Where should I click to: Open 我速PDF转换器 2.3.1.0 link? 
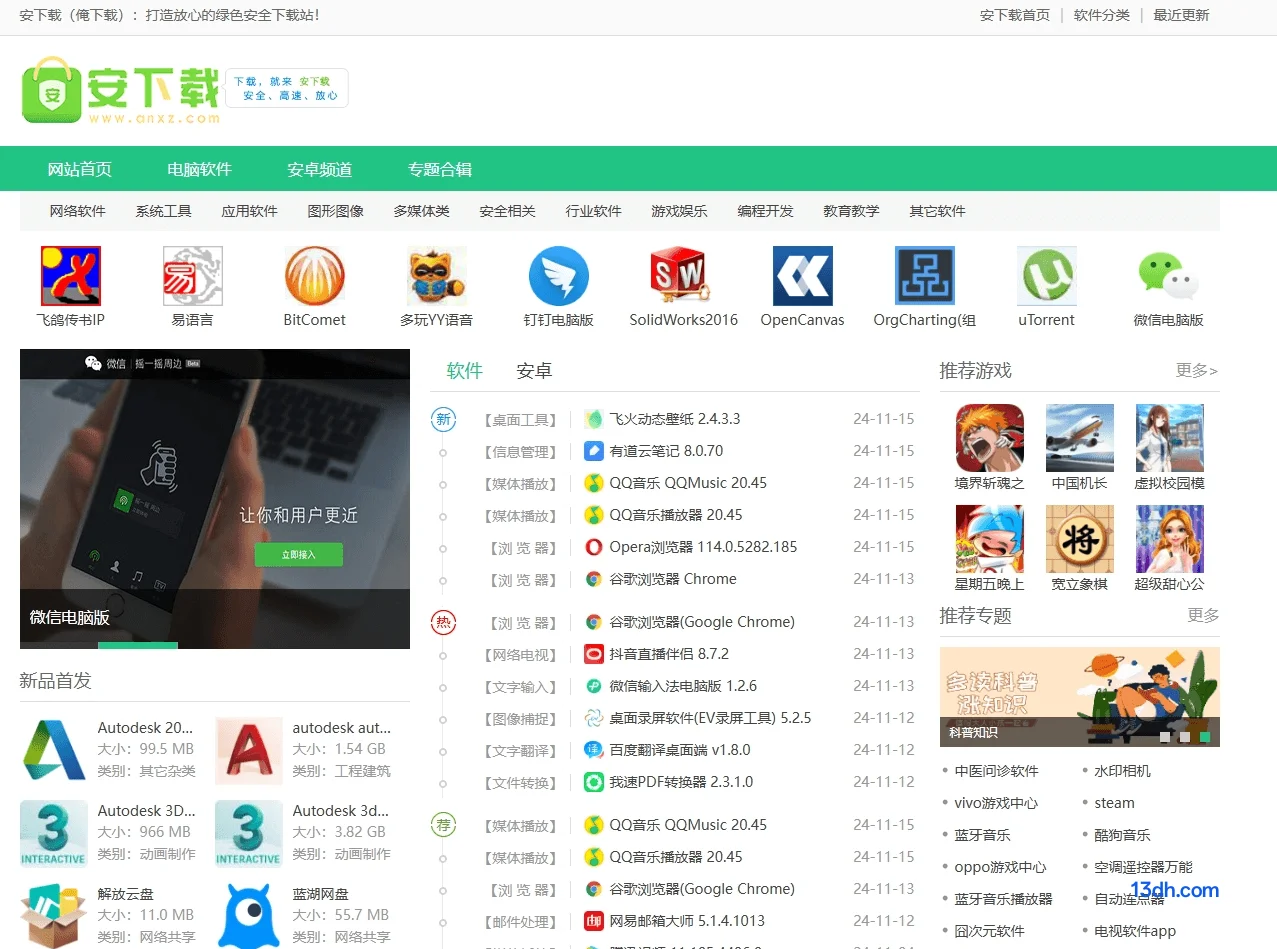681,782
